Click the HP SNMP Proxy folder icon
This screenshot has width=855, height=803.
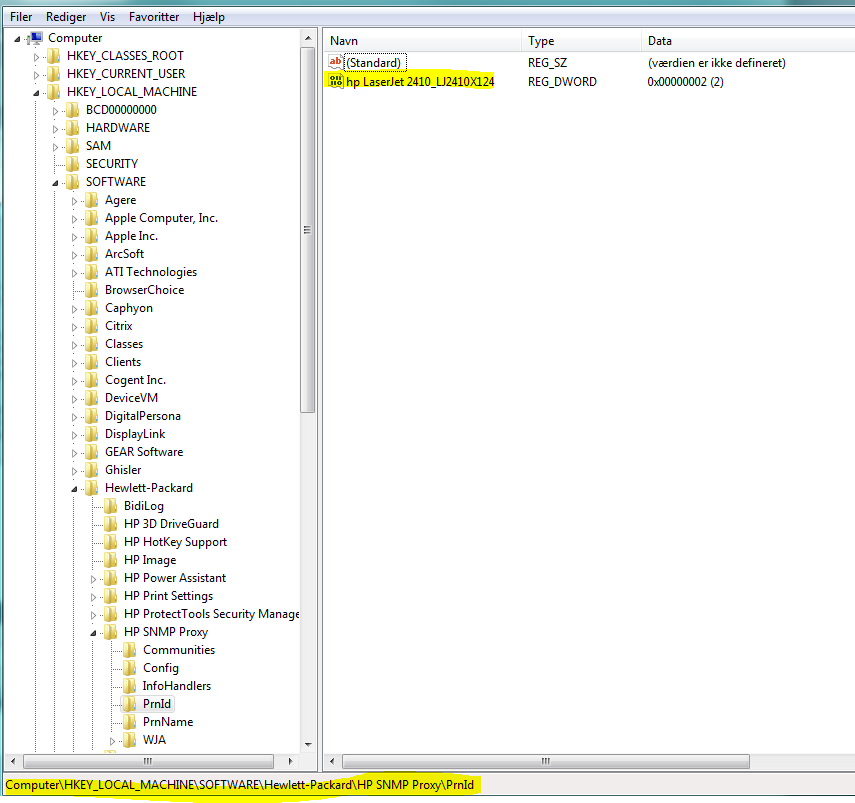(111, 631)
